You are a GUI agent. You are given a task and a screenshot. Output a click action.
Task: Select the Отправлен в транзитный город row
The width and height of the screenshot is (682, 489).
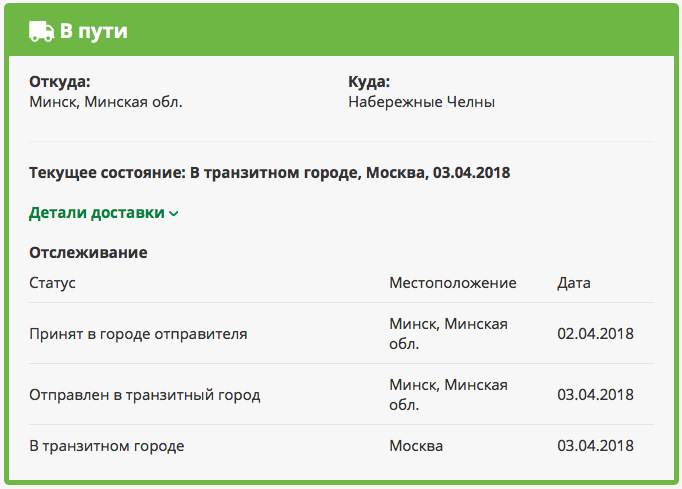coord(145,394)
